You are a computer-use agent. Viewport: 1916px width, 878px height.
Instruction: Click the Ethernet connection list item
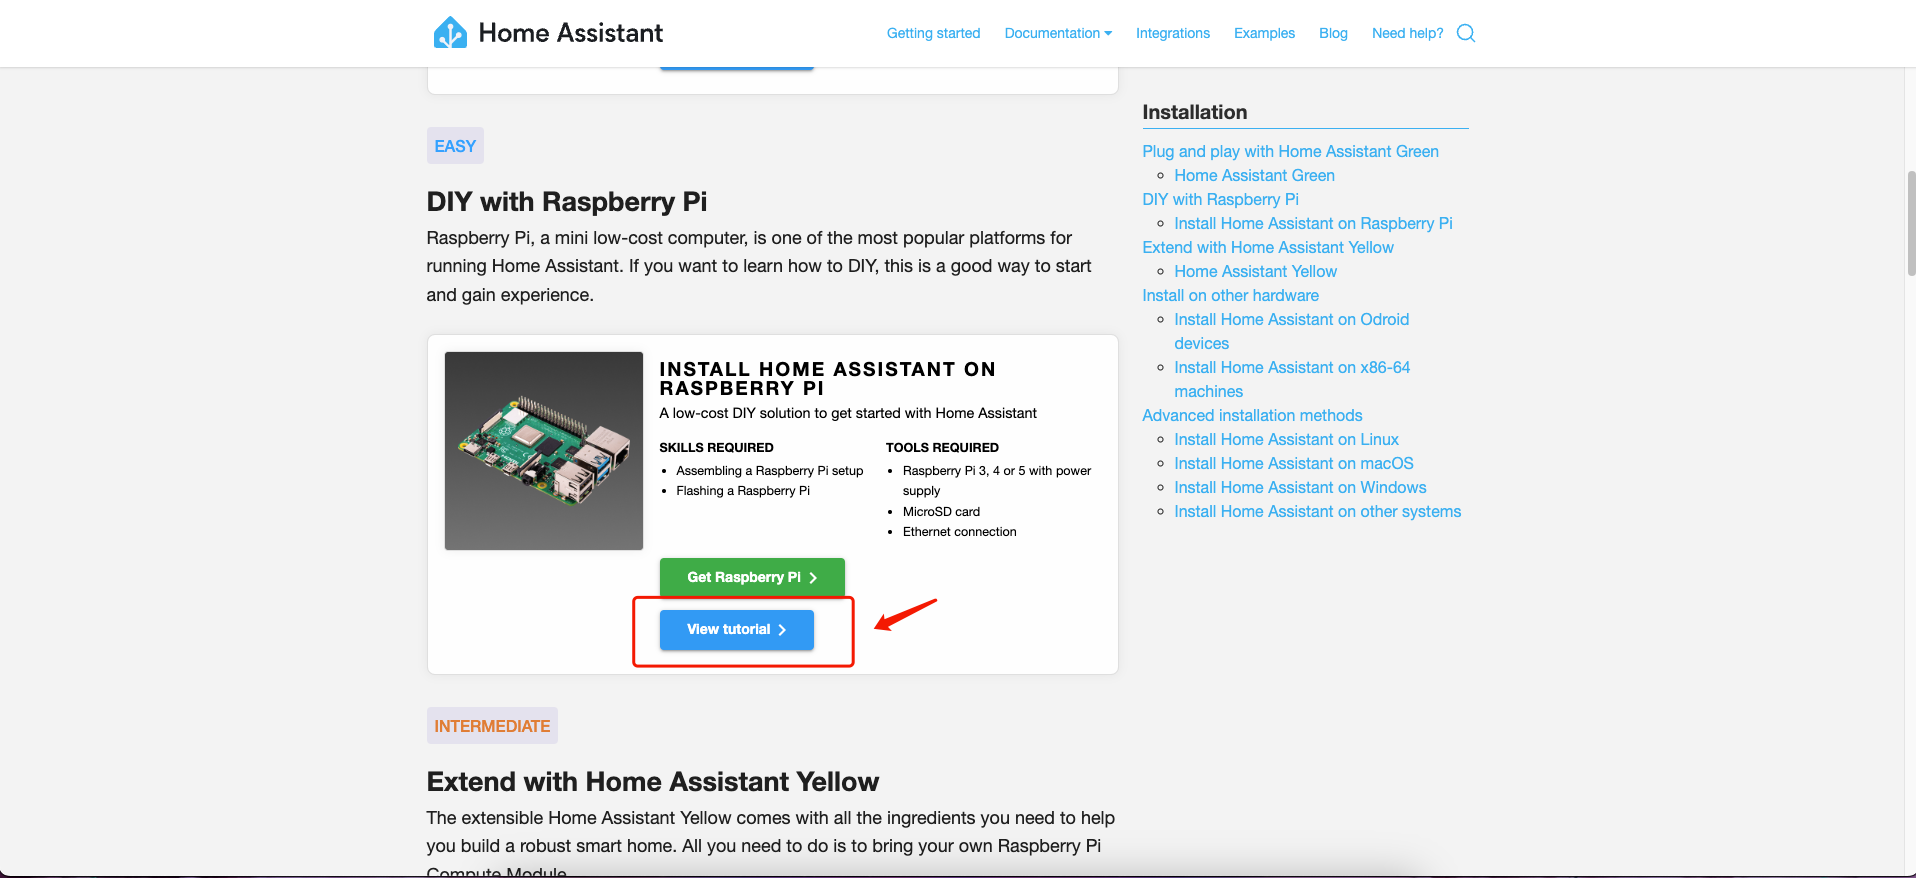click(959, 532)
